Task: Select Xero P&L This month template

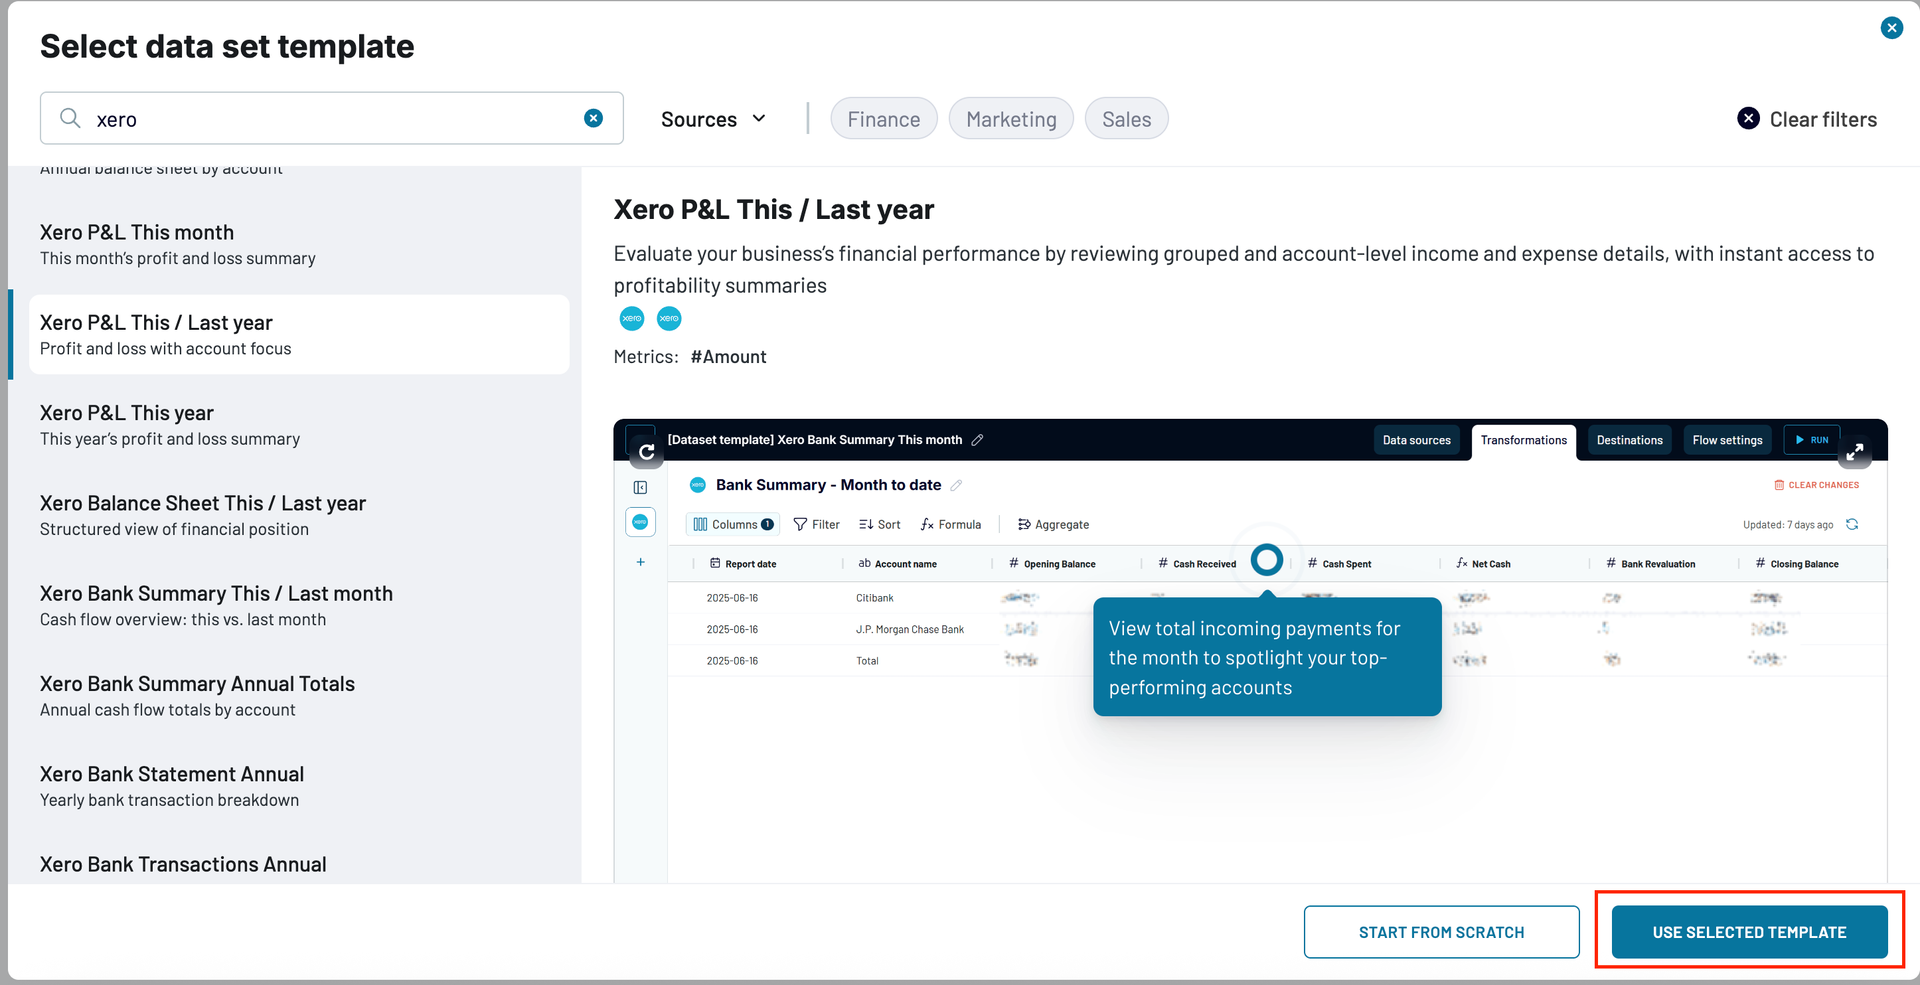Action: tap(299, 244)
